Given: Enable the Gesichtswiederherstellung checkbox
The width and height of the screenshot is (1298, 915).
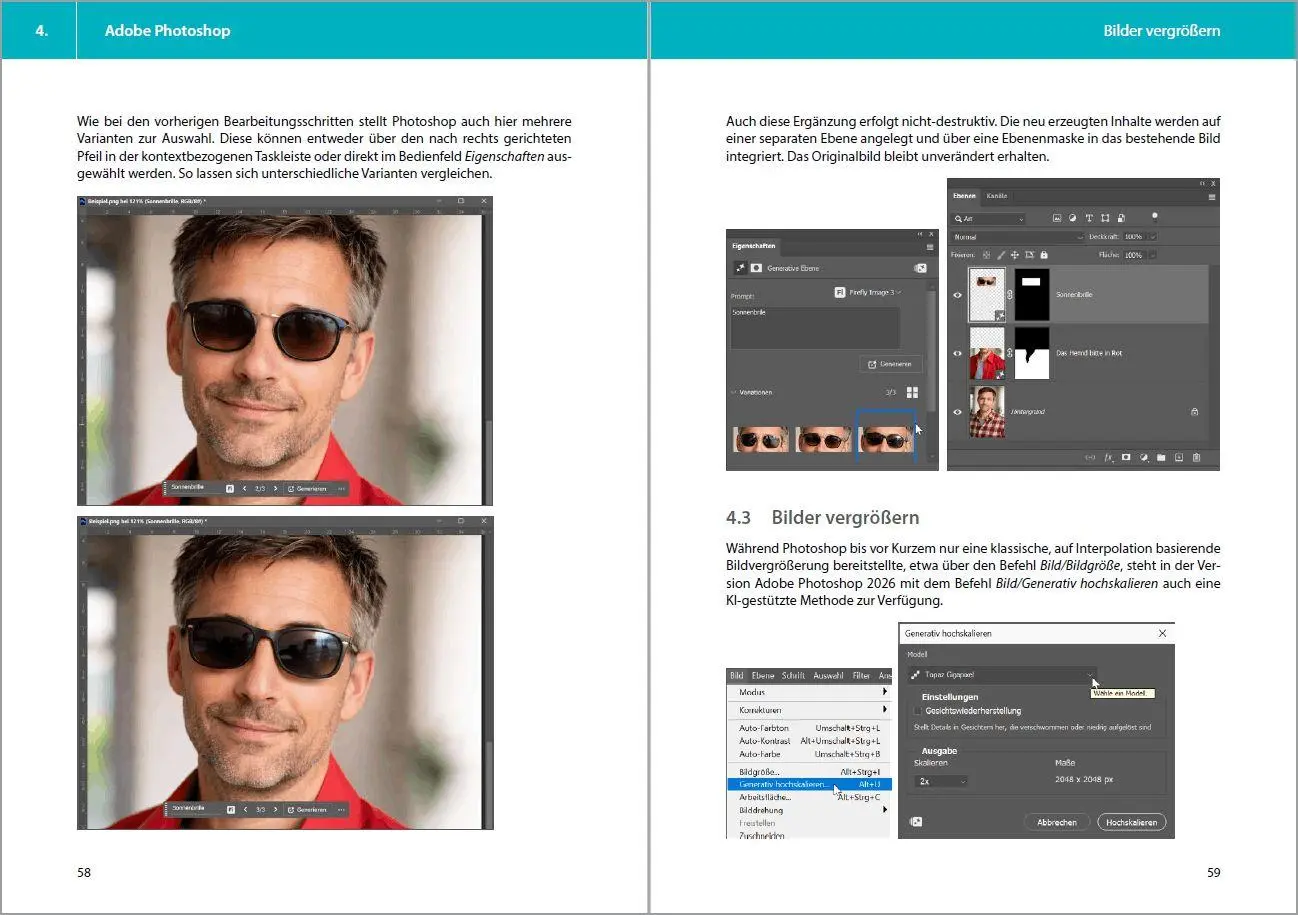Looking at the screenshot, I should (918, 711).
